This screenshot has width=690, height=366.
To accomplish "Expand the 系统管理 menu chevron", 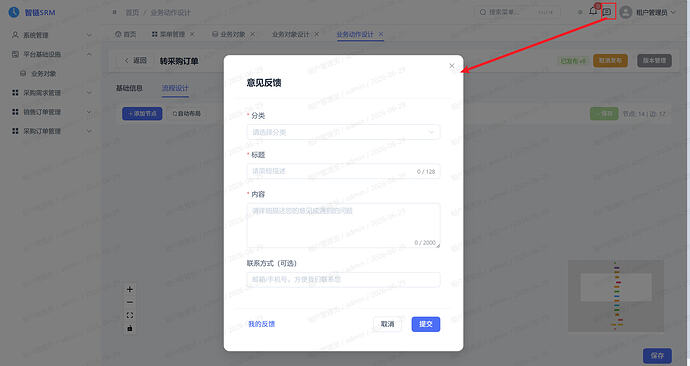I will (89, 35).
